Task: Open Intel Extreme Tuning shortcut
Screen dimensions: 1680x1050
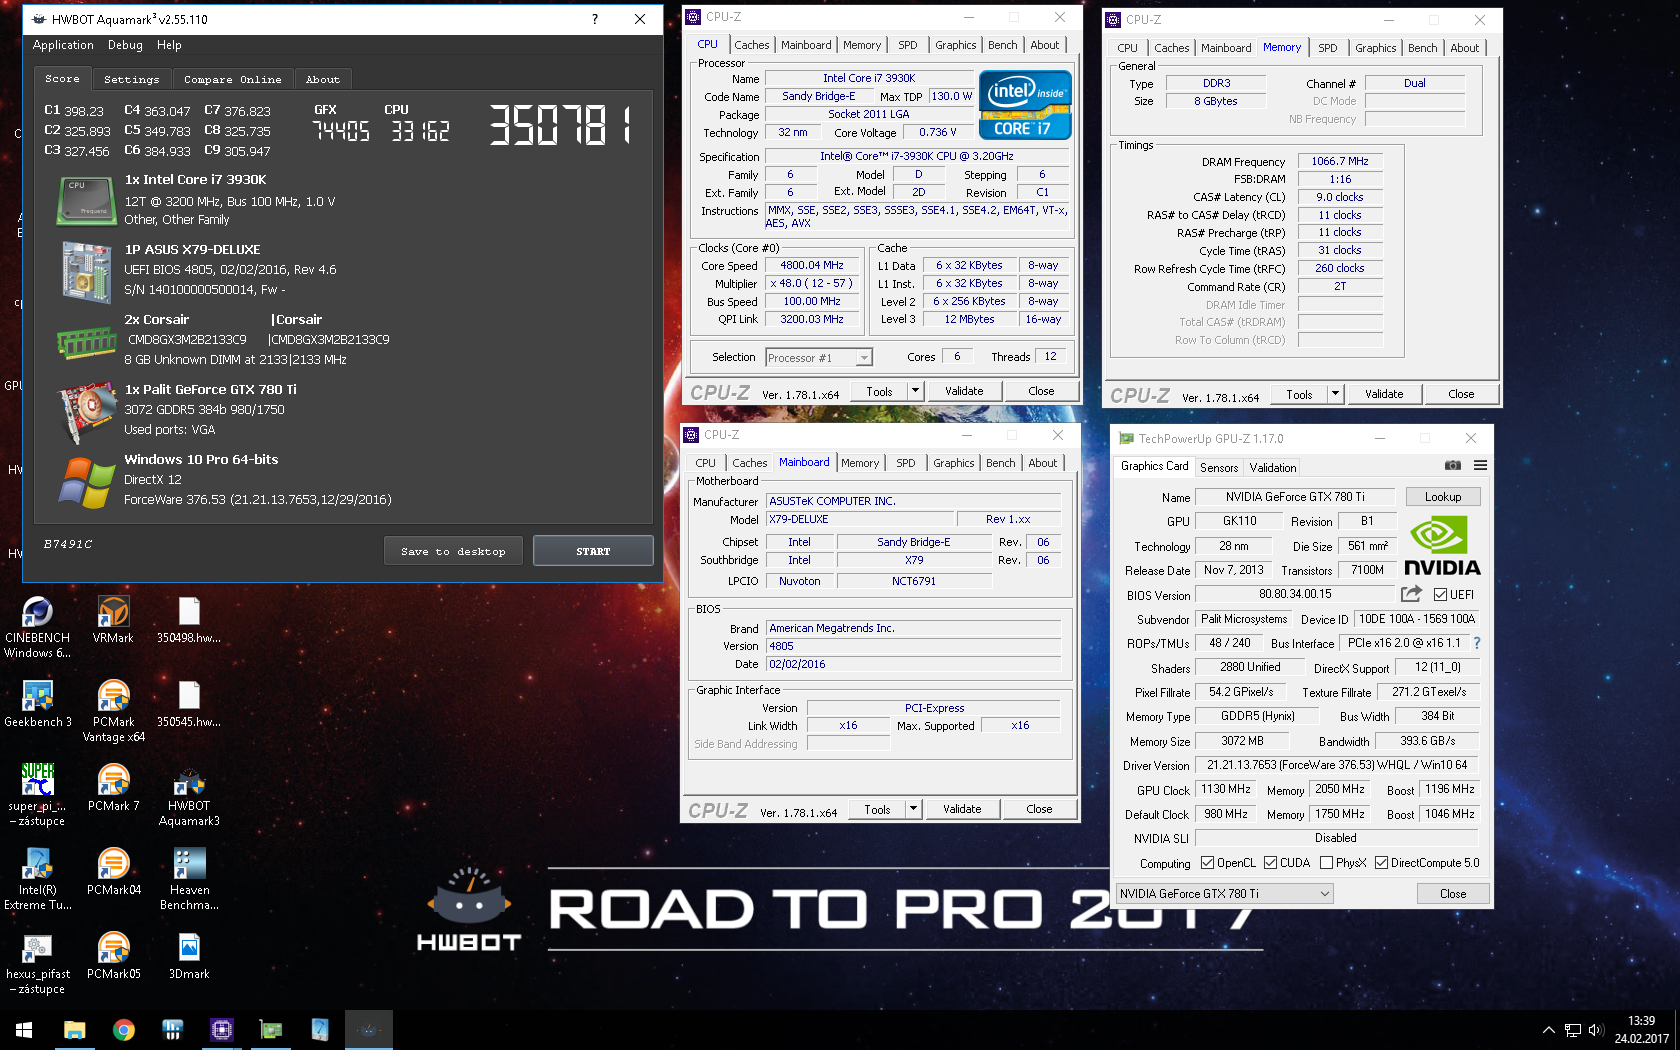Action: (38, 879)
